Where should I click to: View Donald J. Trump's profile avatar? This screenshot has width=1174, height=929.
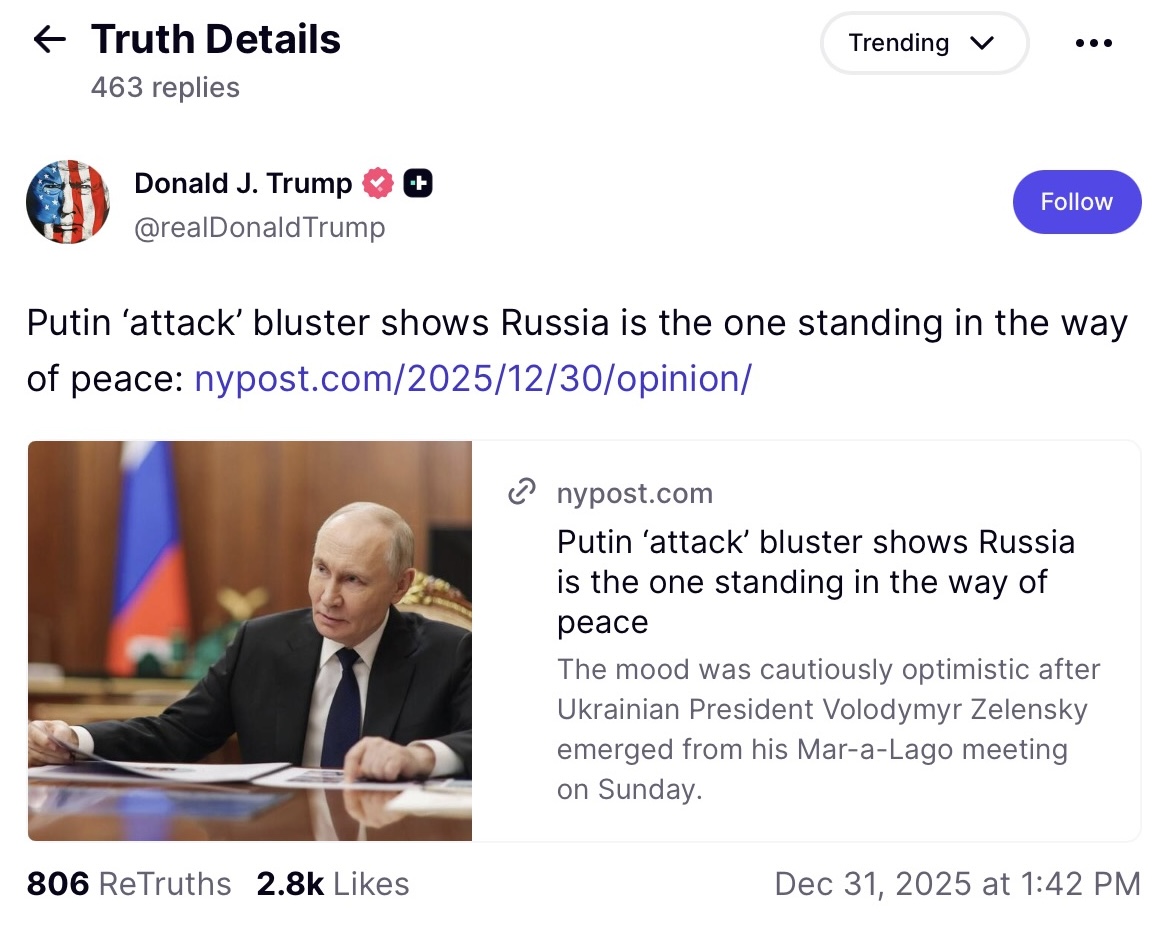coord(68,201)
